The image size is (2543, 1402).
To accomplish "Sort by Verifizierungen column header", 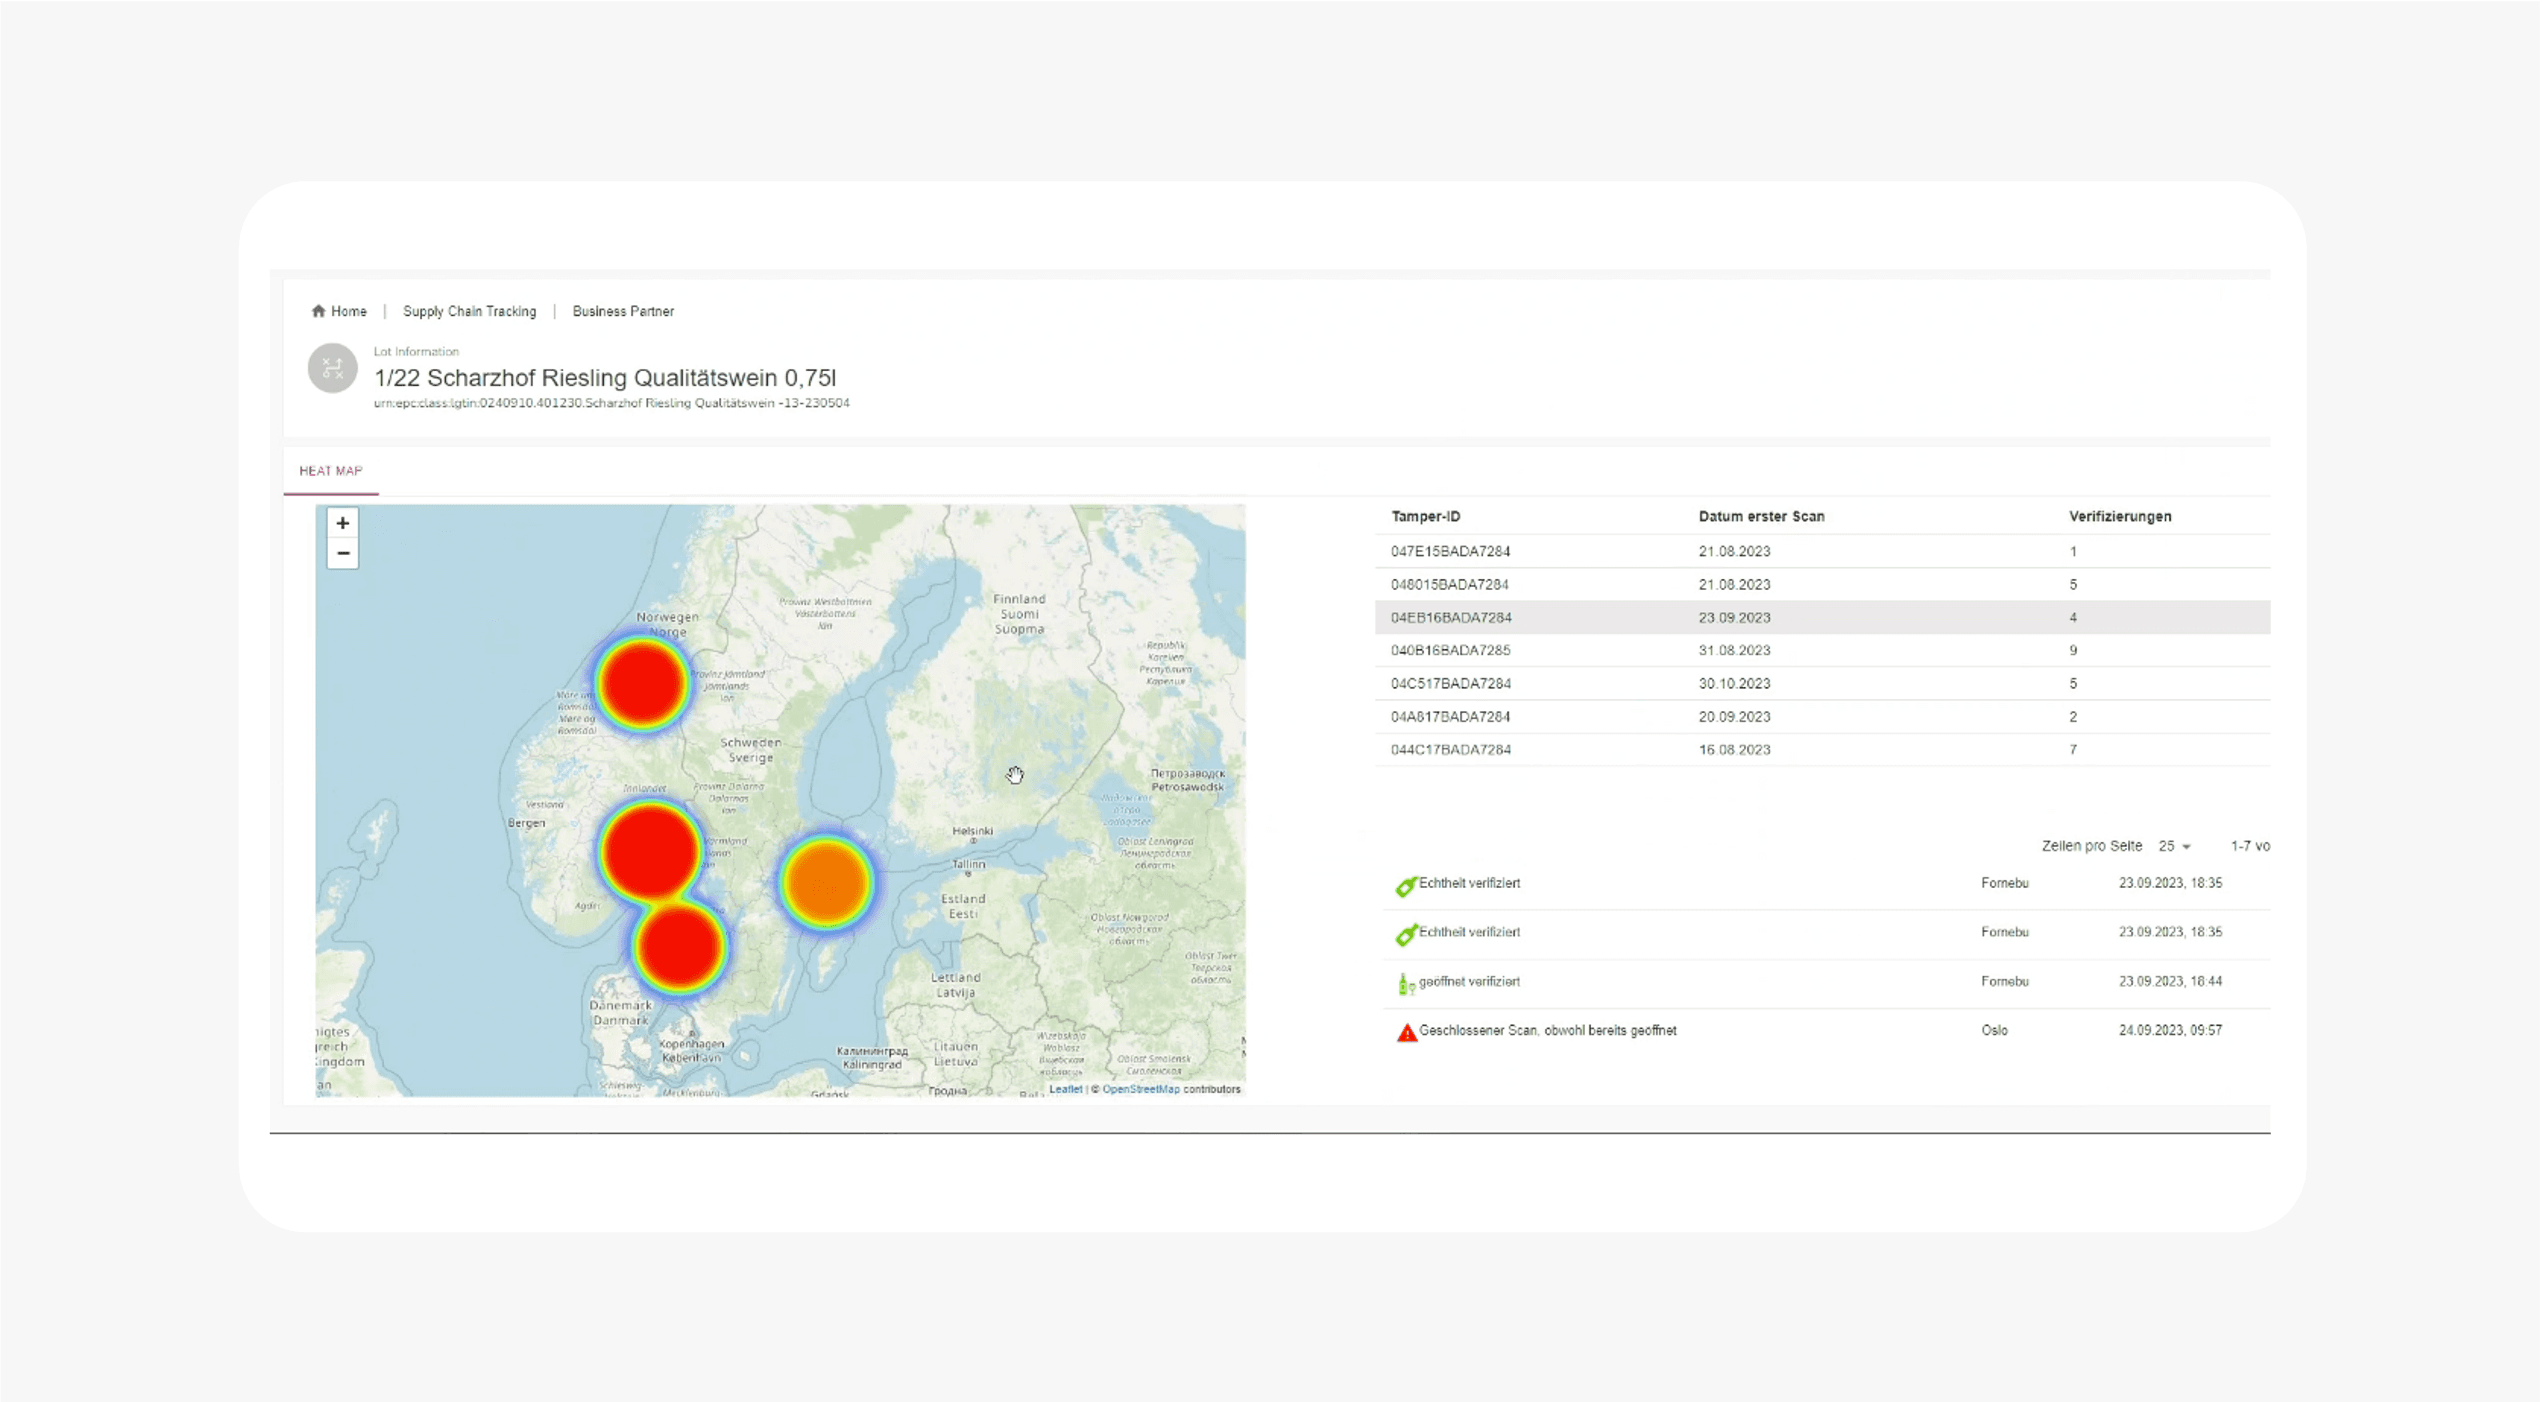I will tap(2119, 516).
